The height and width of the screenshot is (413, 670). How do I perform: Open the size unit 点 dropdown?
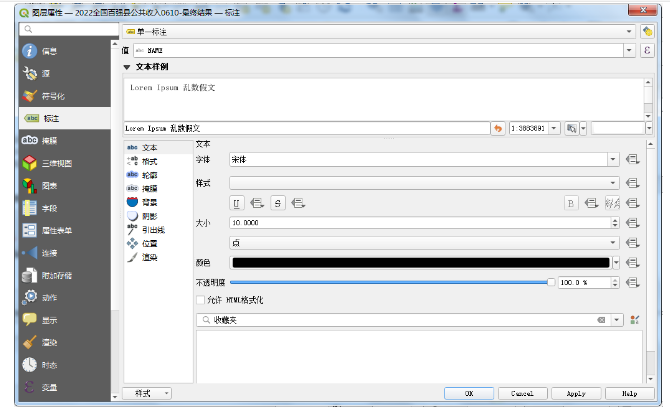tap(613, 243)
